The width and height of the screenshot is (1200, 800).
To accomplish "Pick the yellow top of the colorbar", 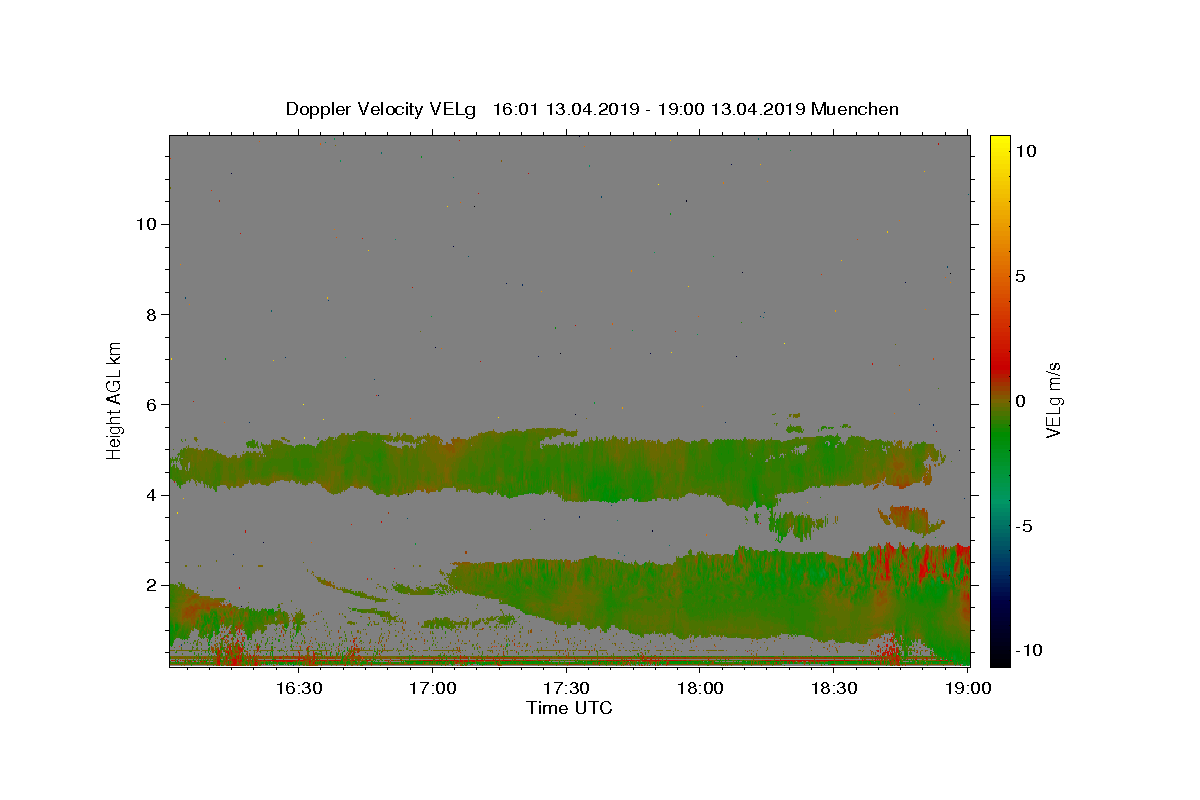I will click(x=999, y=142).
